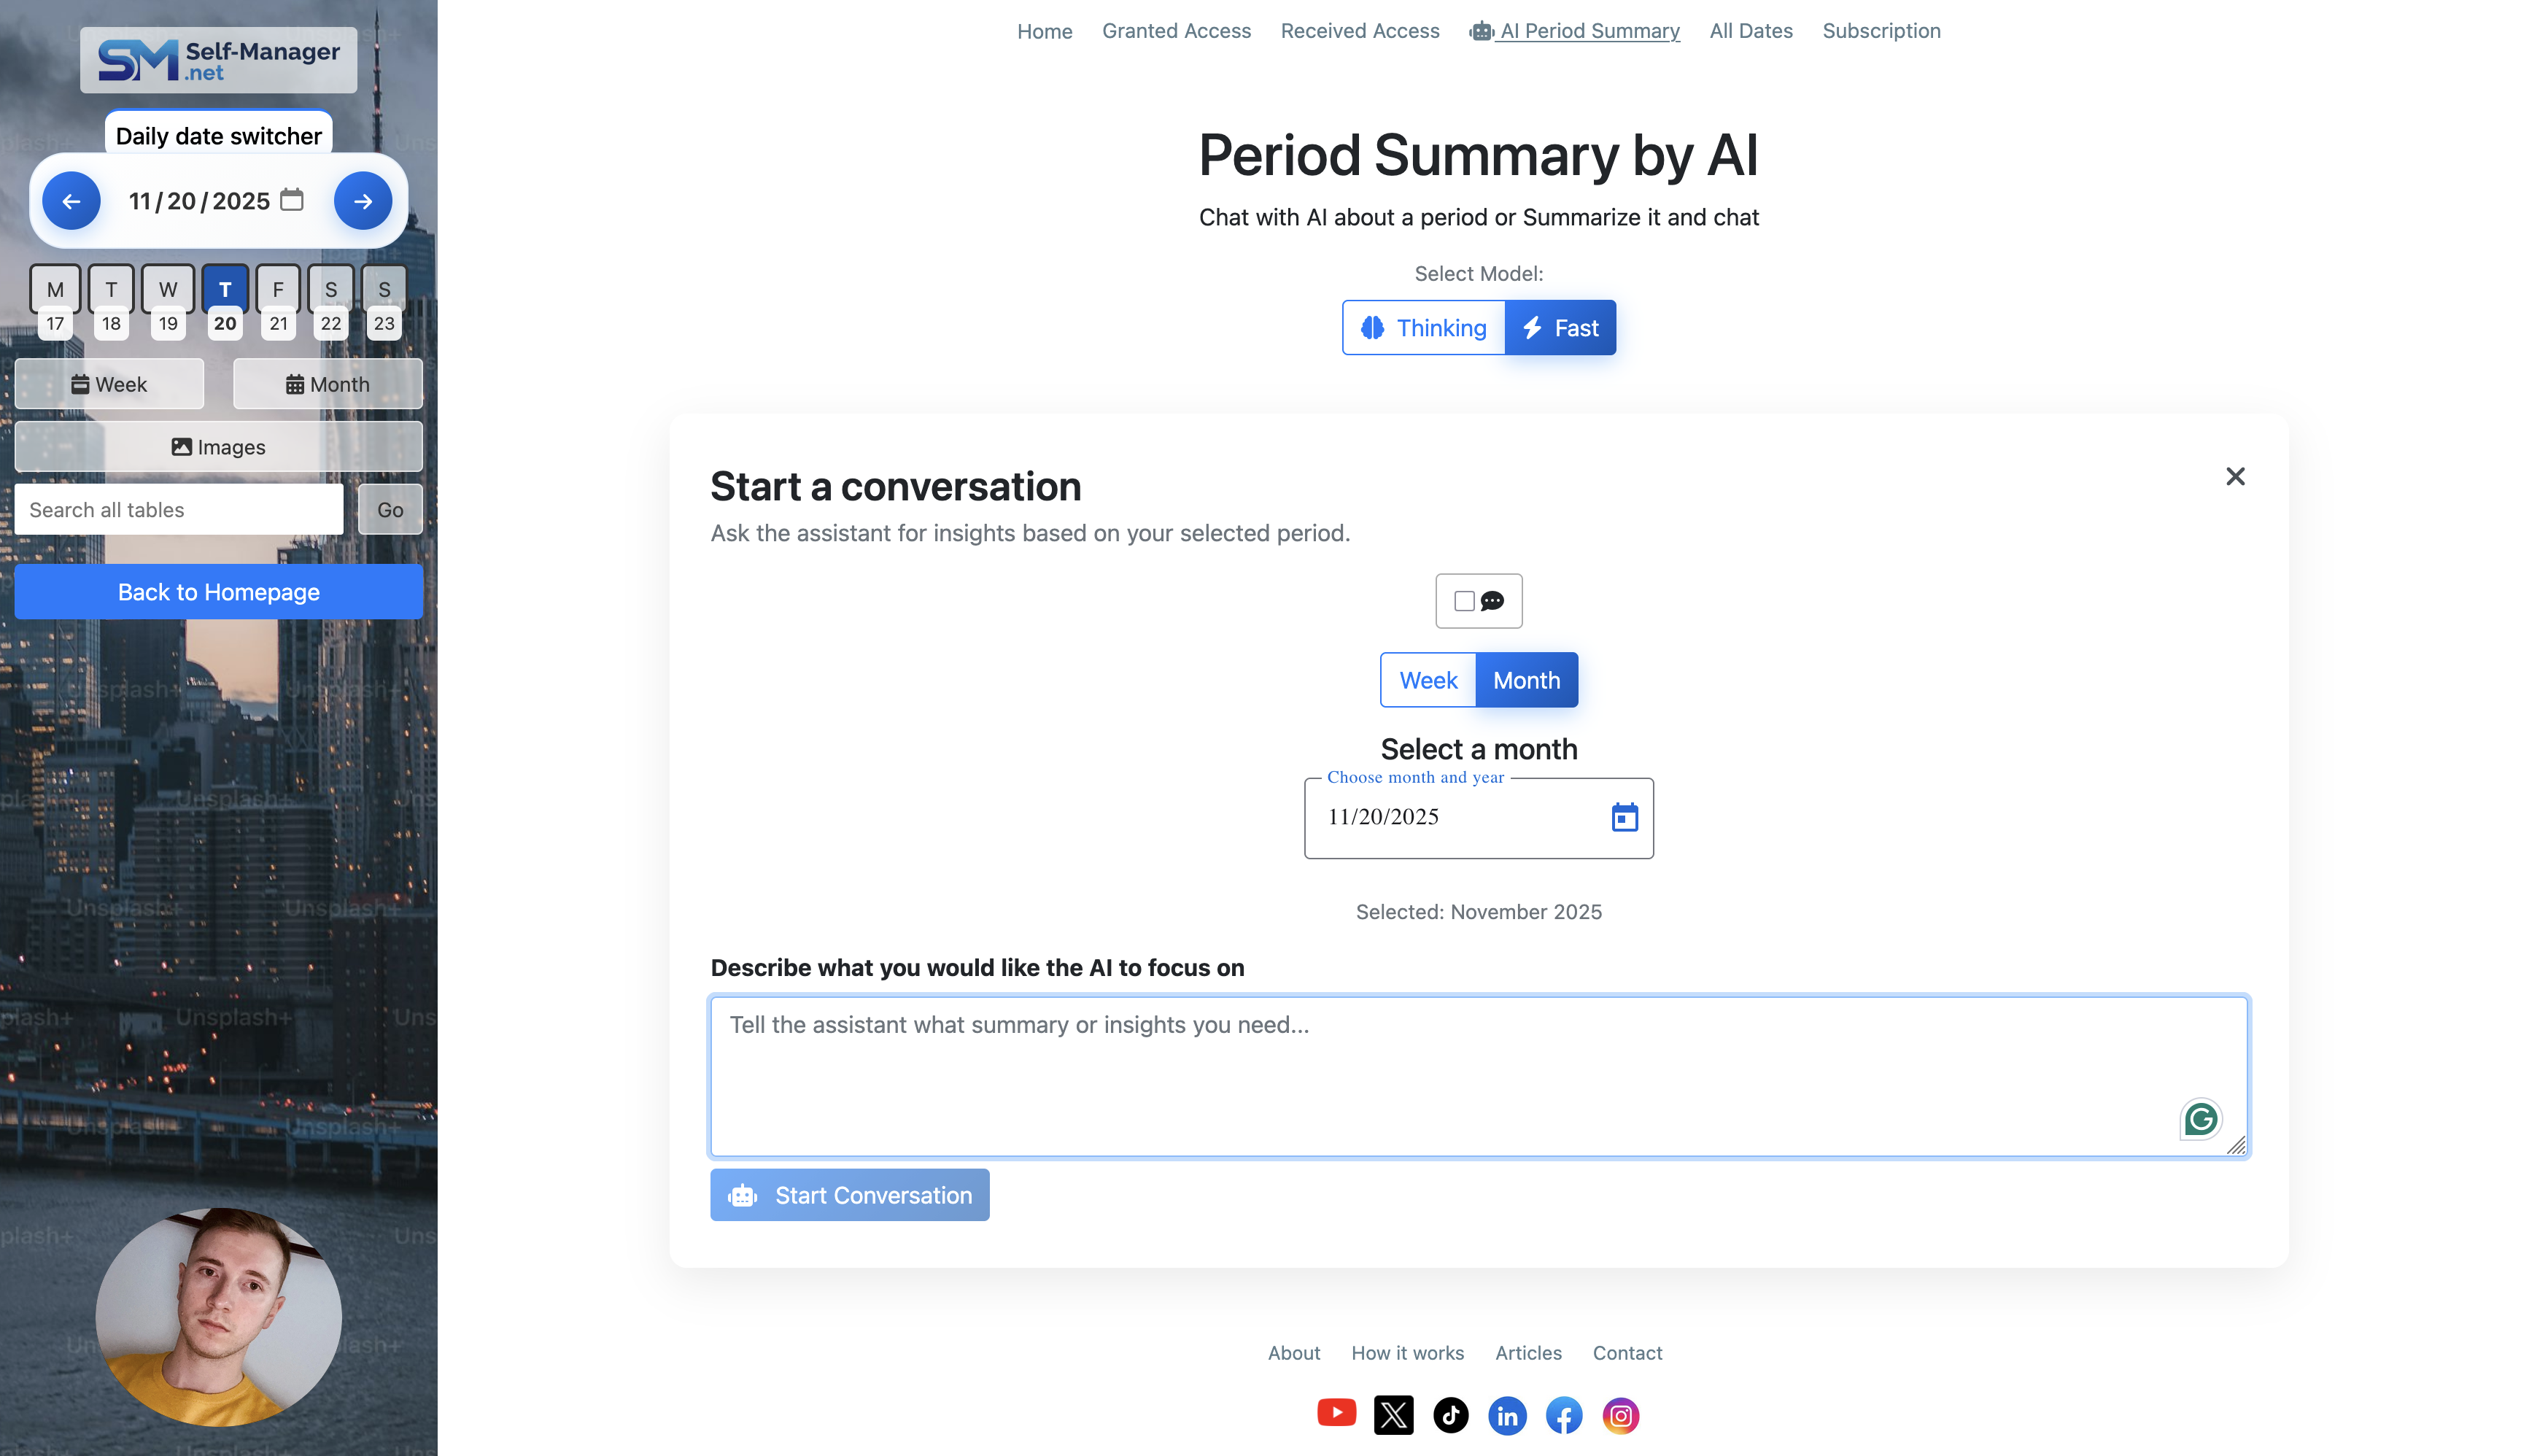Switch period selection to Week
The image size is (2521, 1456).
click(x=1427, y=680)
